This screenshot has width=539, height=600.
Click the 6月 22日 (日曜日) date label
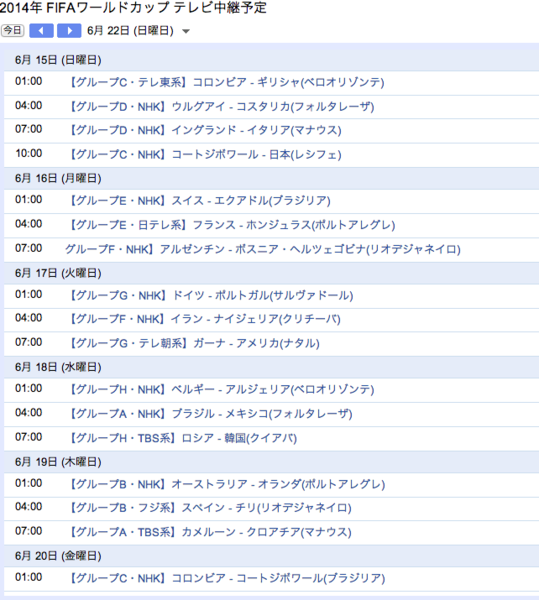pyautogui.click(x=130, y=31)
